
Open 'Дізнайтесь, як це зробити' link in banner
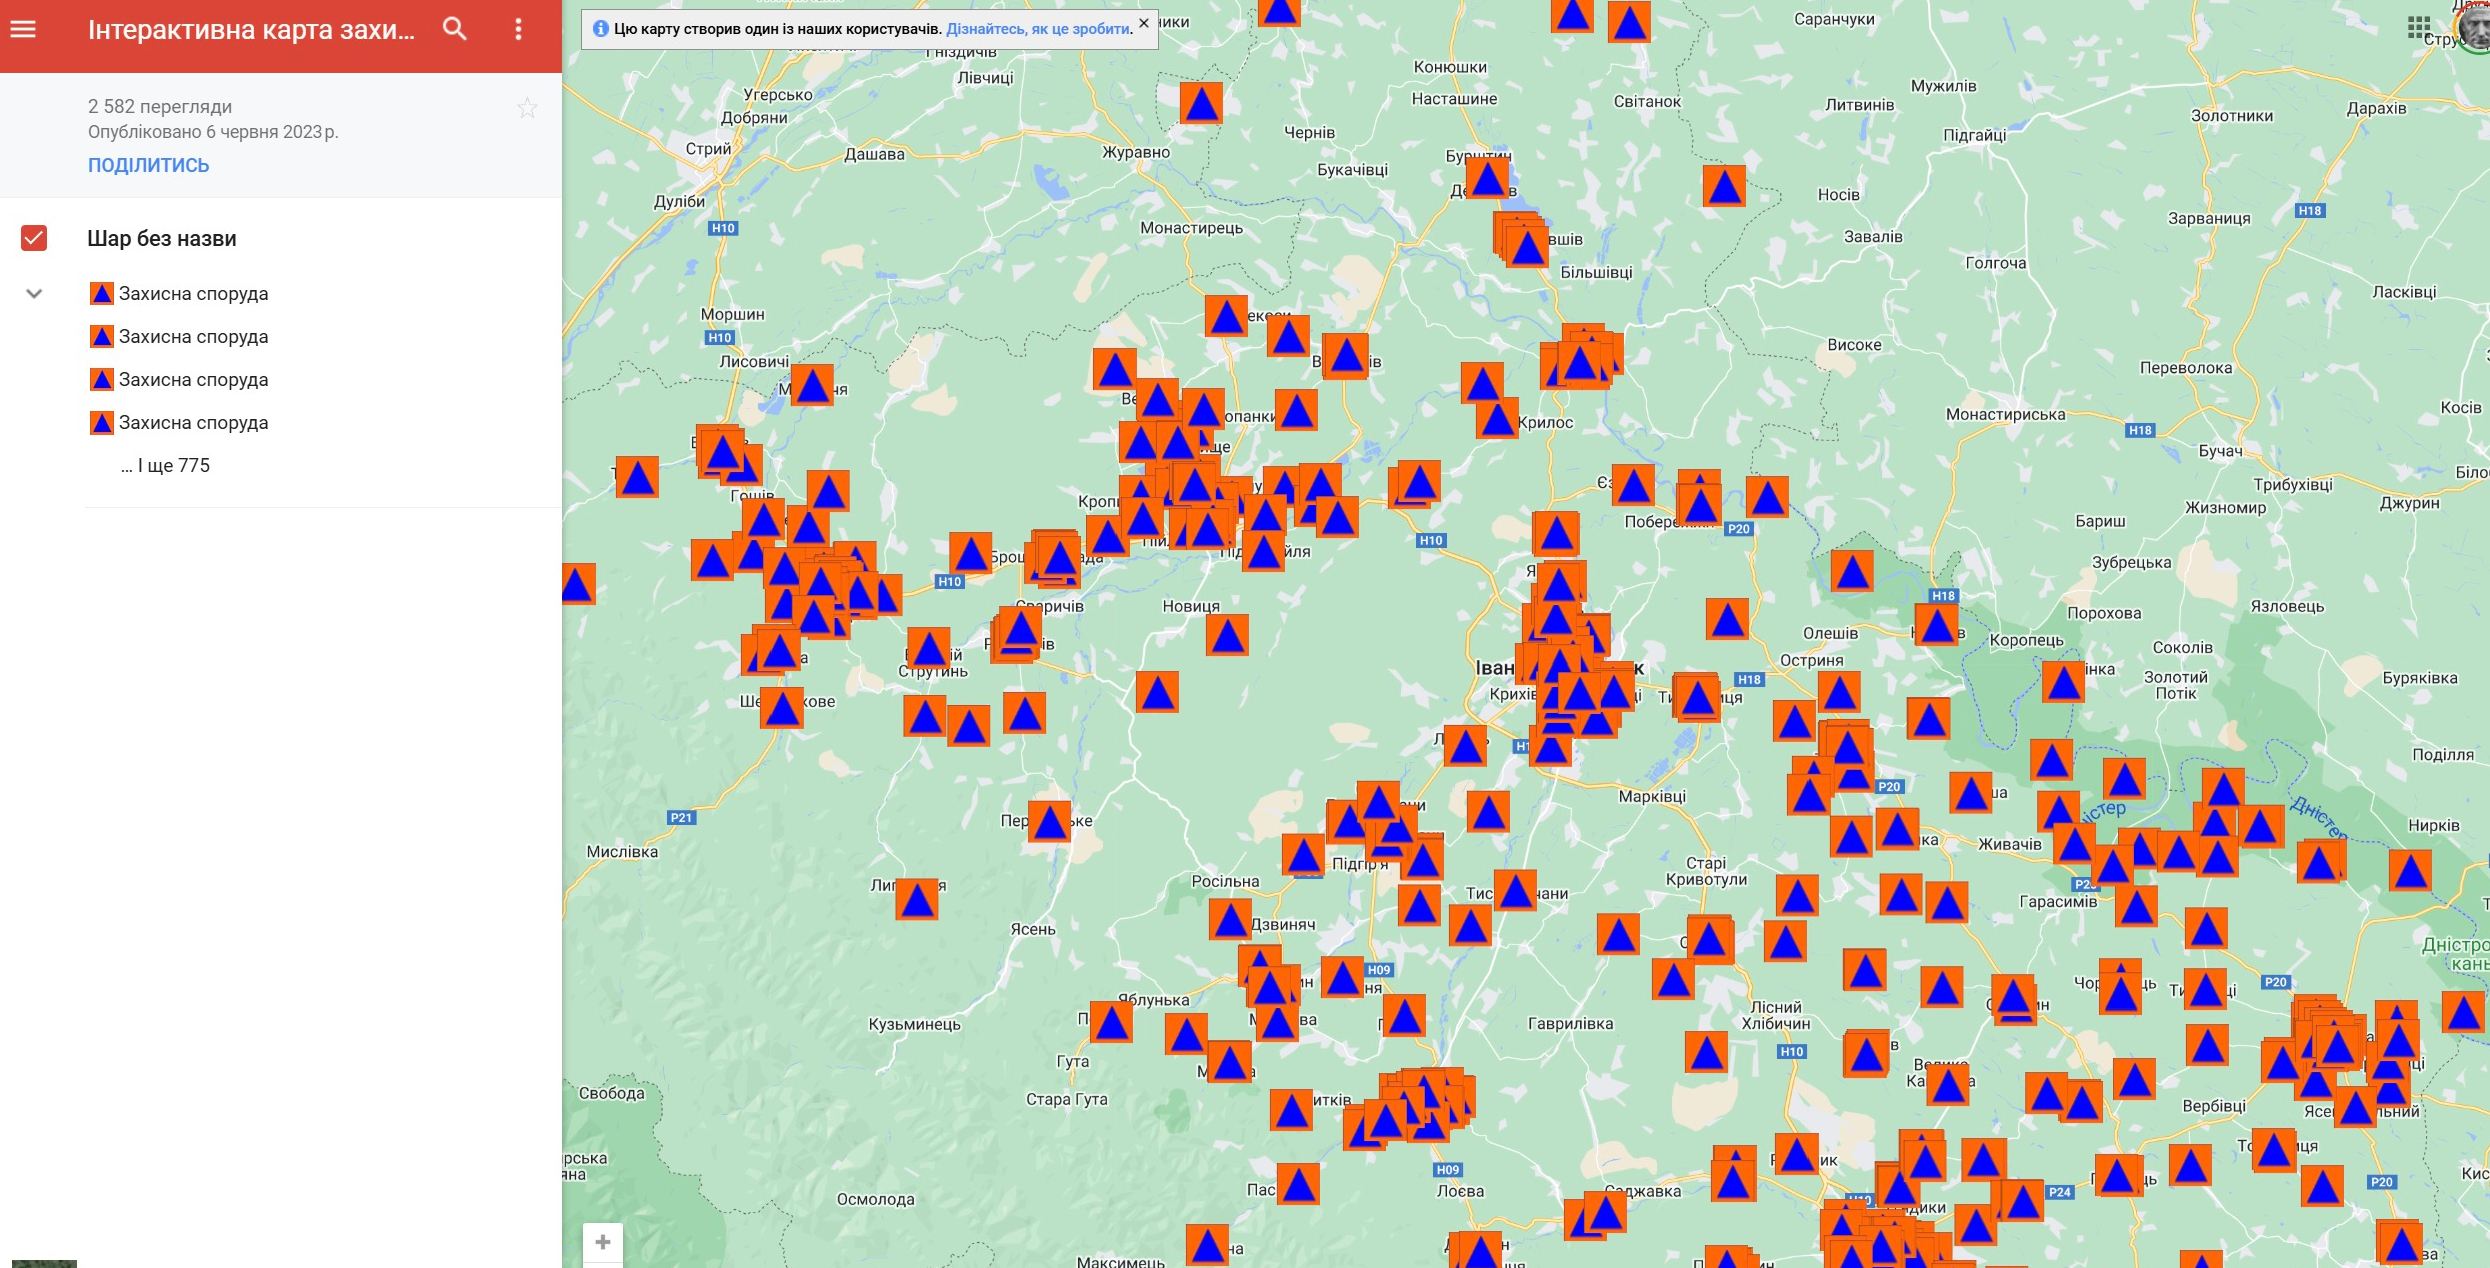pos(1039,29)
